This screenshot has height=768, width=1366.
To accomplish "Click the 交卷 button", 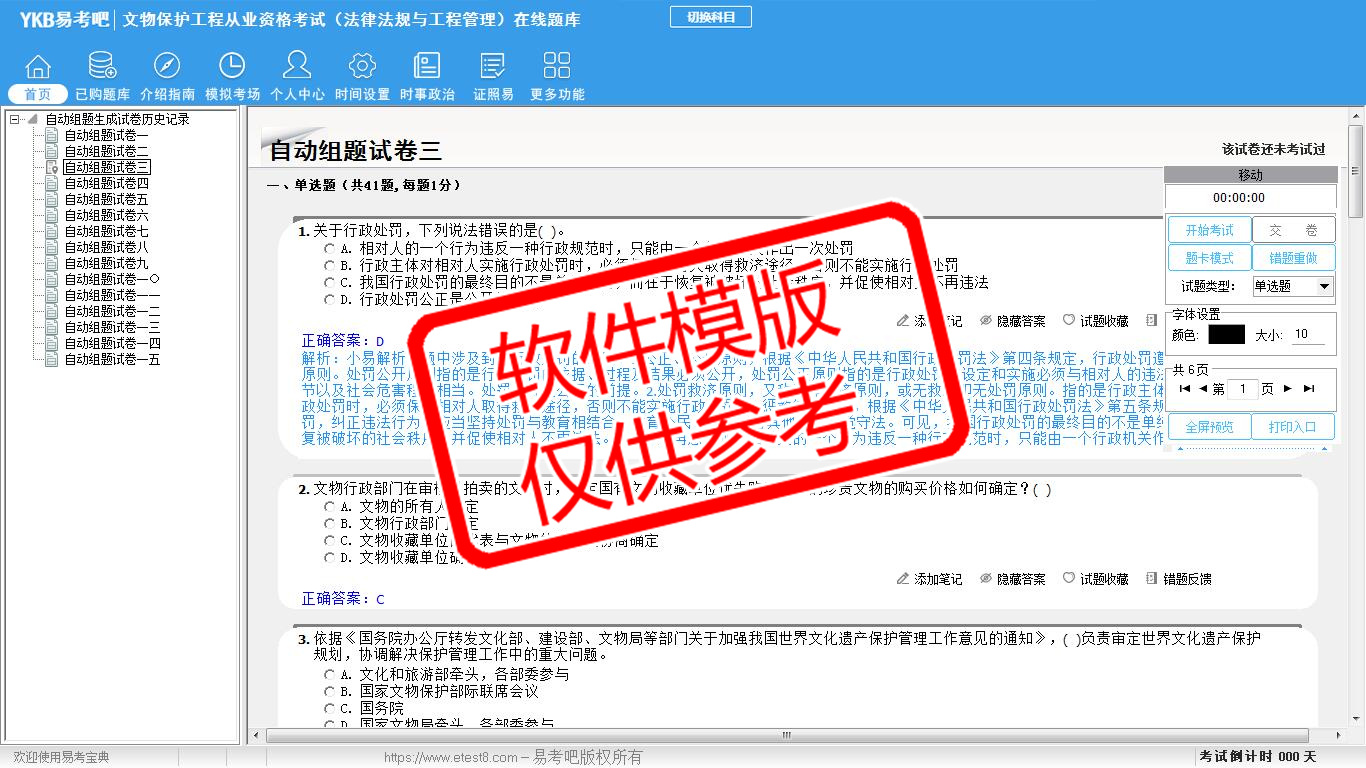I will pyautogui.click(x=1294, y=230).
